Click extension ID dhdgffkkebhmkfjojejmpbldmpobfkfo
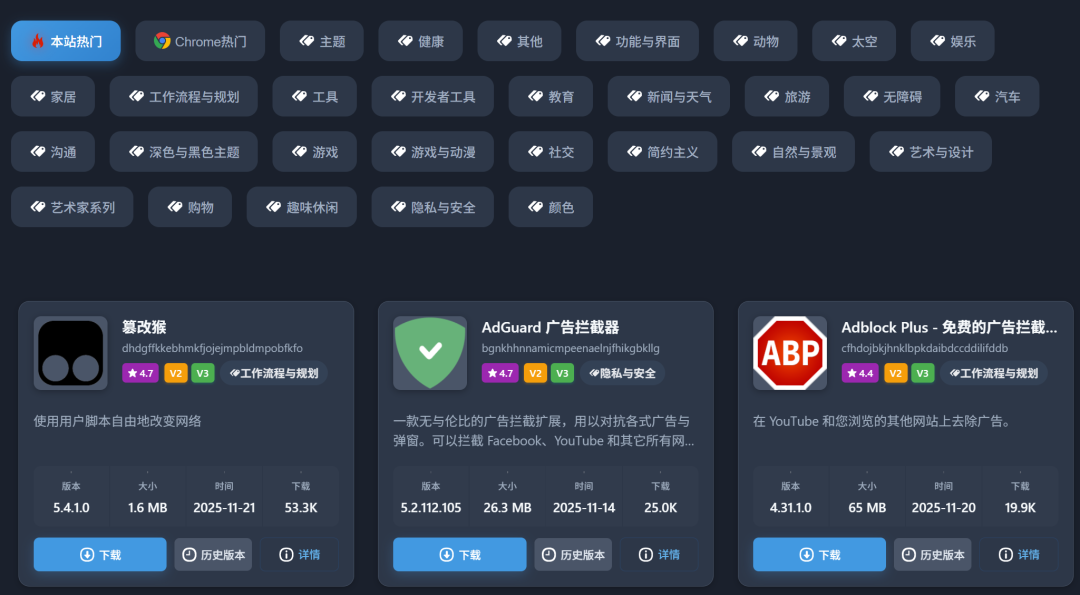The height and width of the screenshot is (595, 1080). [212, 348]
